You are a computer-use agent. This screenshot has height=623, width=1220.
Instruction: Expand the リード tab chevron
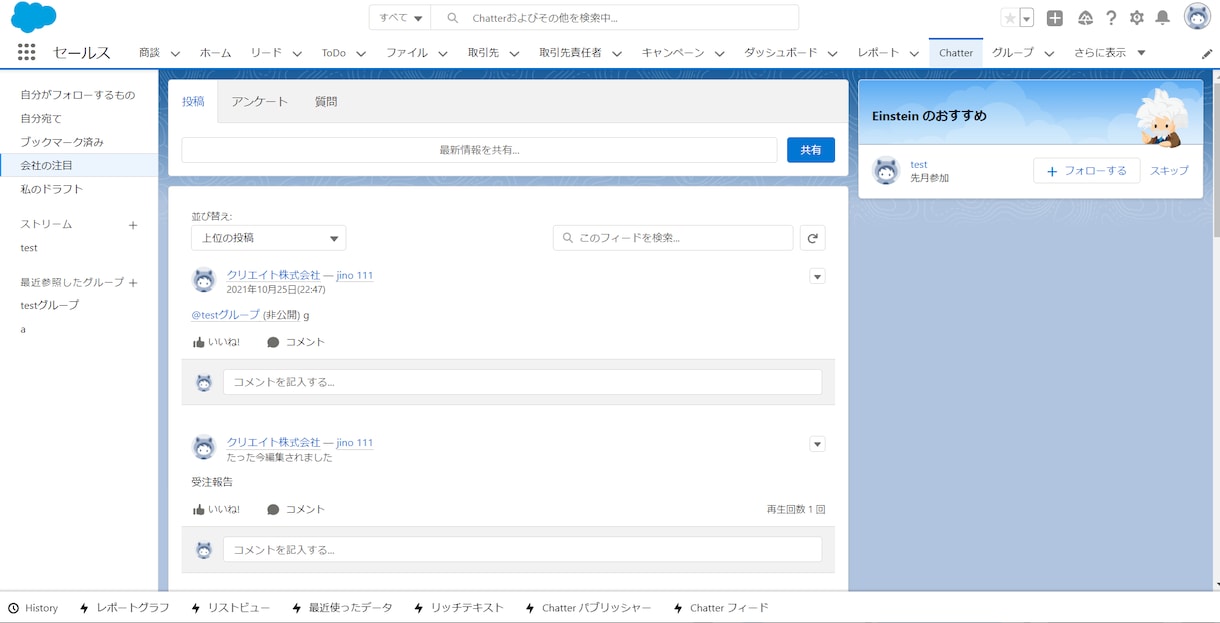[x=297, y=54]
